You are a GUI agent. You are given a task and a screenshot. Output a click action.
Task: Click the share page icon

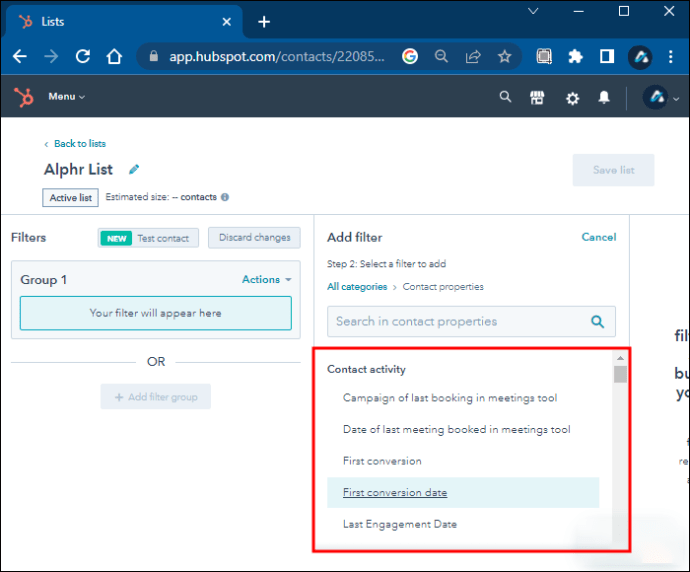click(x=473, y=56)
